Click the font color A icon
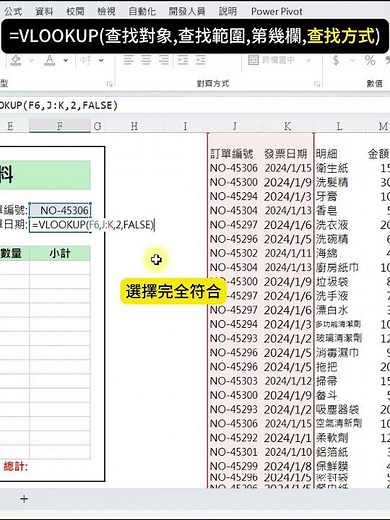Viewport: 390px width, 520px height. click(50, 60)
